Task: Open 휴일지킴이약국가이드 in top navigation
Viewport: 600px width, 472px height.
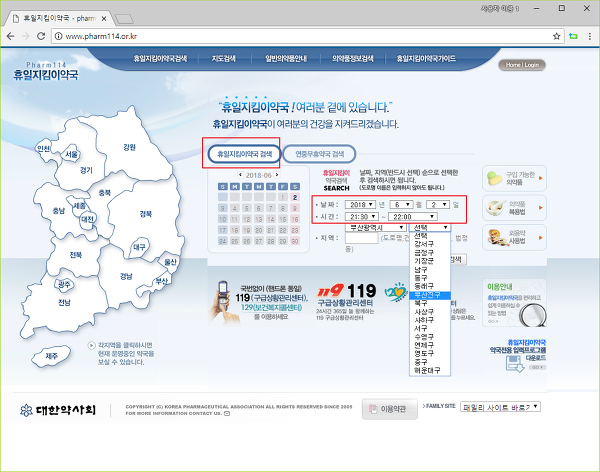Action: [426, 59]
